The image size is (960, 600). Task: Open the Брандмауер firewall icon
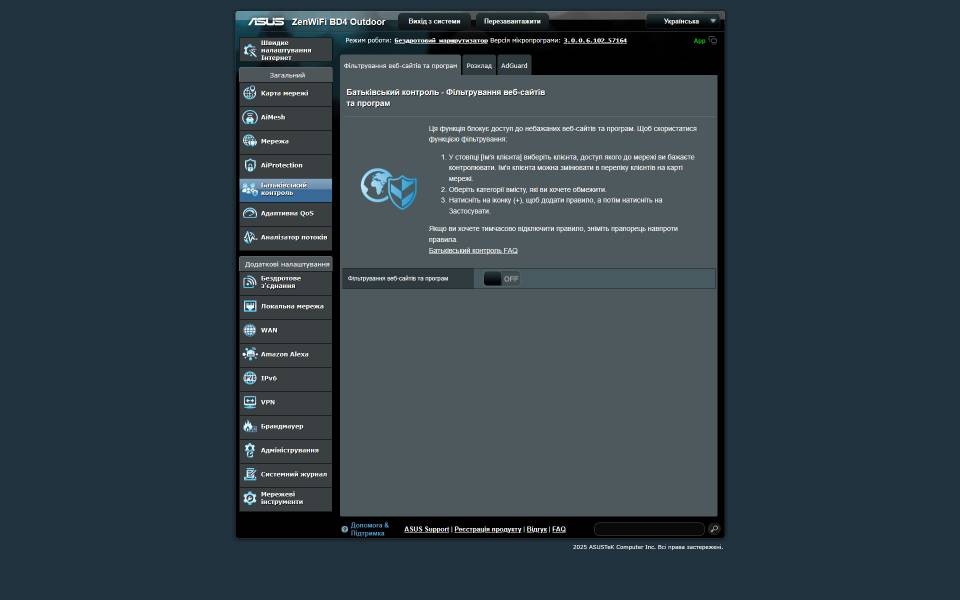(x=250, y=426)
